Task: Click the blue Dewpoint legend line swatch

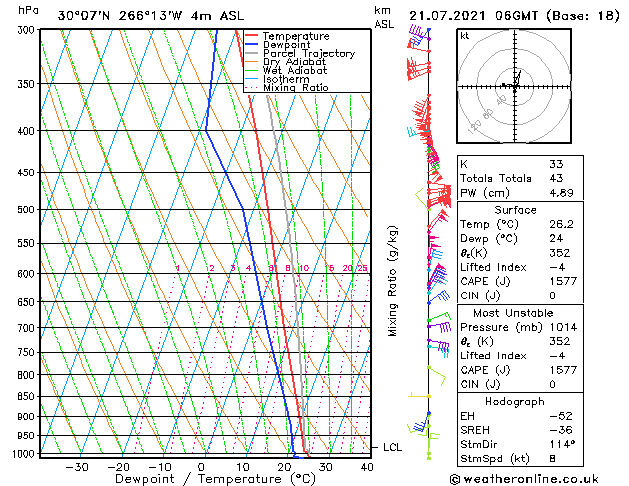Action: (x=252, y=45)
